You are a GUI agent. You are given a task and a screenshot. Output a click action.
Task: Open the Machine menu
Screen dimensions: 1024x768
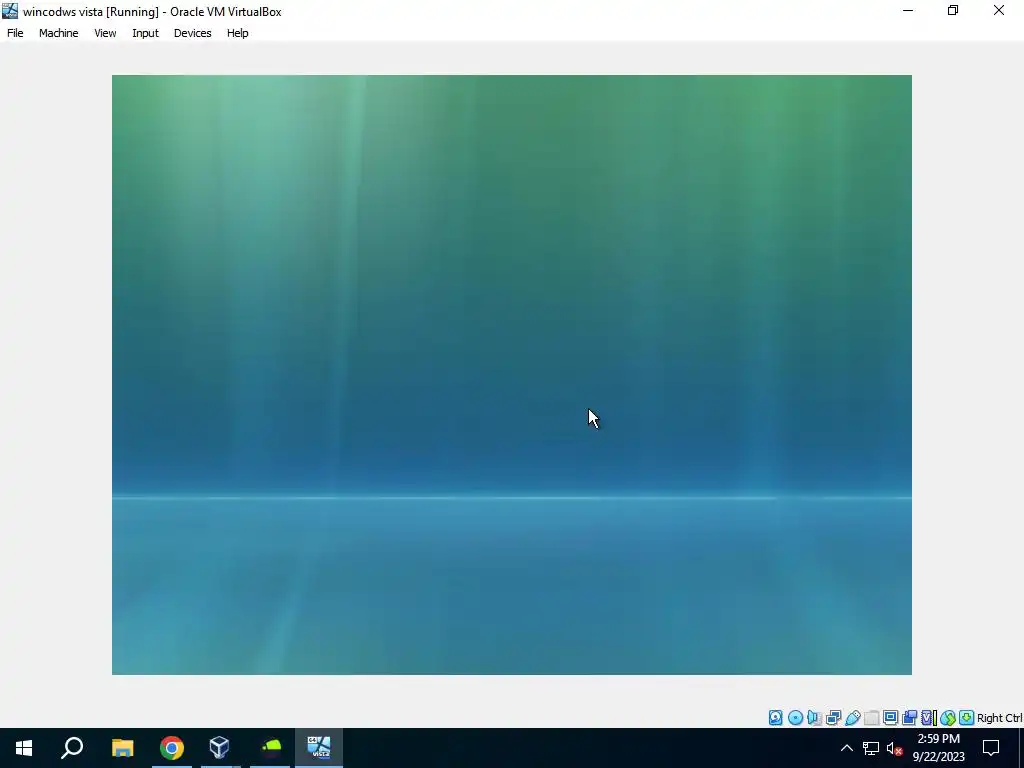59,33
